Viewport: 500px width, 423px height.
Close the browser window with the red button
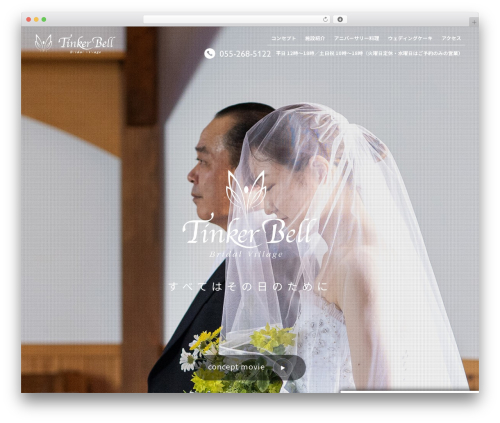[29, 19]
